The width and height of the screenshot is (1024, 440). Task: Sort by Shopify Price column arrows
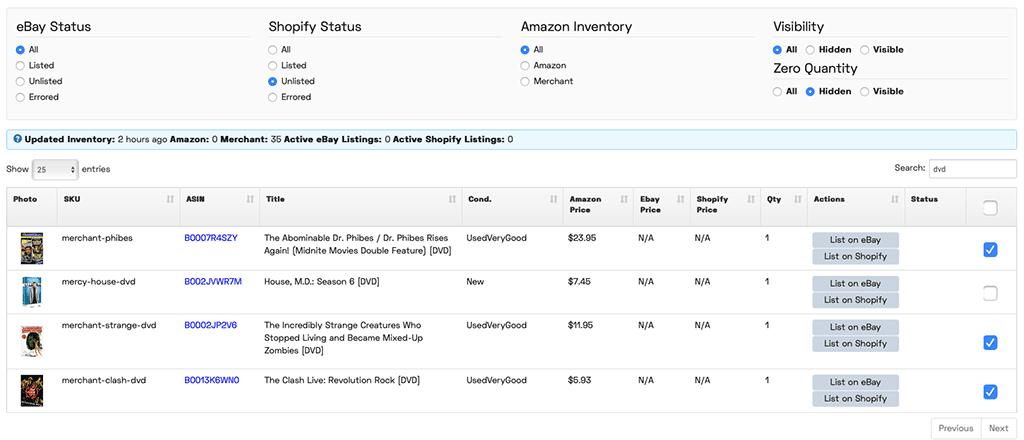tap(751, 200)
